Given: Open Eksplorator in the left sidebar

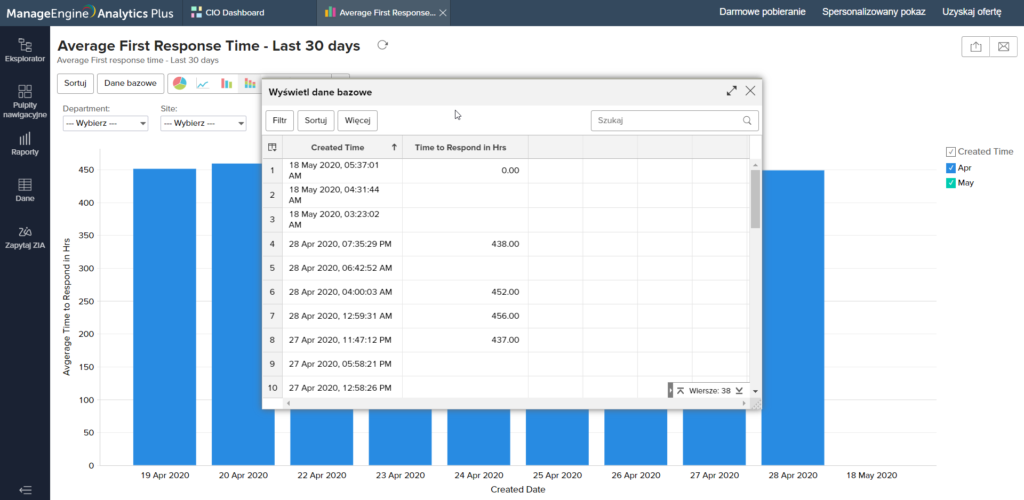Looking at the screenshot, I should pyautogui.click(x=25, y=50).
